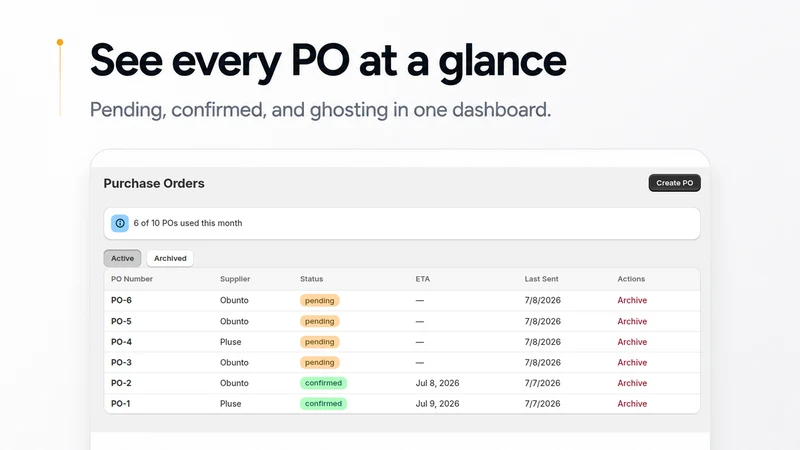This screenshot has height=450, width=800.
Task: Open the PO-5 row number
Action: coord(121,321)
